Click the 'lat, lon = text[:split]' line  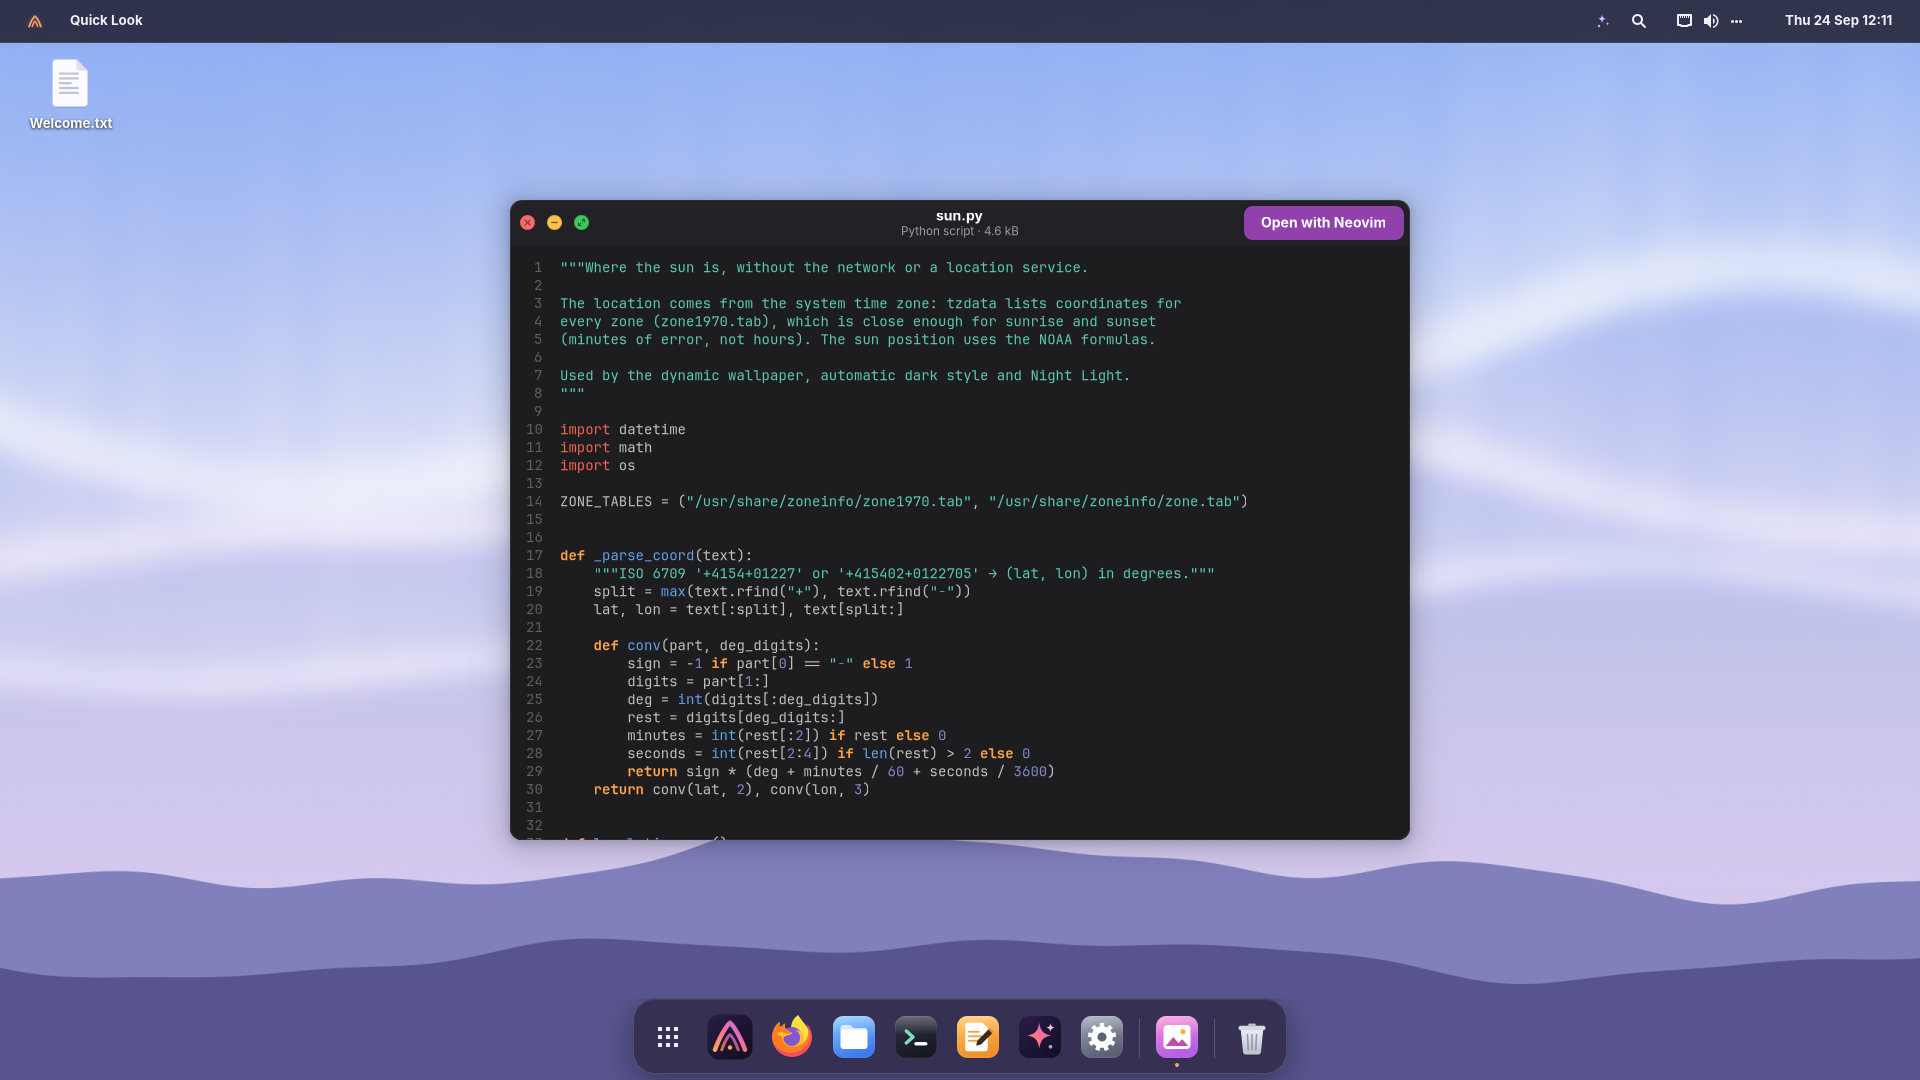(748, 610)
